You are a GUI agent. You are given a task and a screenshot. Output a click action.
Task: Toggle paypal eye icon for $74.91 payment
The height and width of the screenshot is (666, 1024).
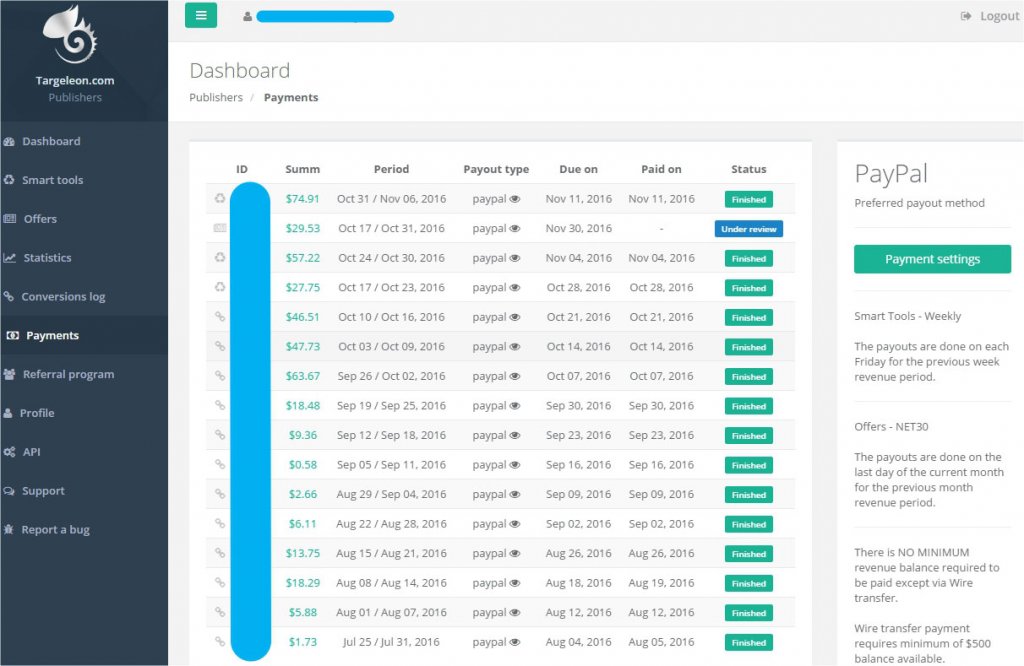(x=515, y=199)
